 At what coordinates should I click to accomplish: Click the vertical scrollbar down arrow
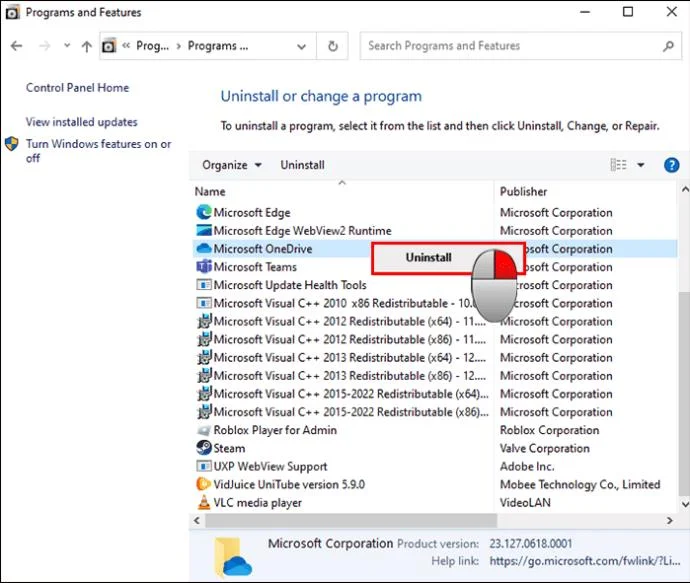tap(685, 504)
